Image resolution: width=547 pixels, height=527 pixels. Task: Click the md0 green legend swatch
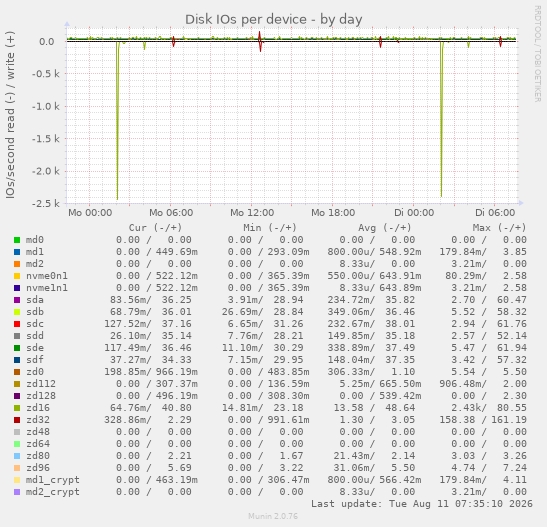17,240
